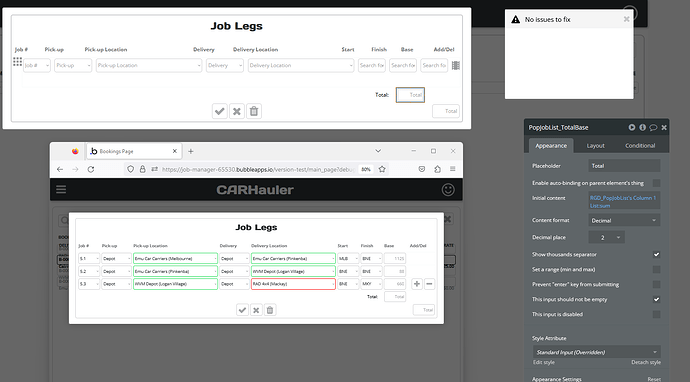Open the MKY finish dropdown in row 5.3
The width and height of the screenshot is (690, 382).
pos(371,284)
